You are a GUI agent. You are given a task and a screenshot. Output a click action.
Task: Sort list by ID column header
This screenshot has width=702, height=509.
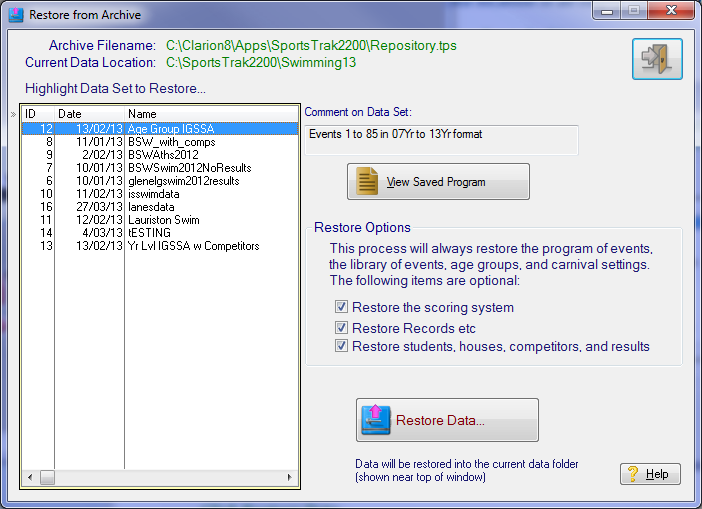38,114
